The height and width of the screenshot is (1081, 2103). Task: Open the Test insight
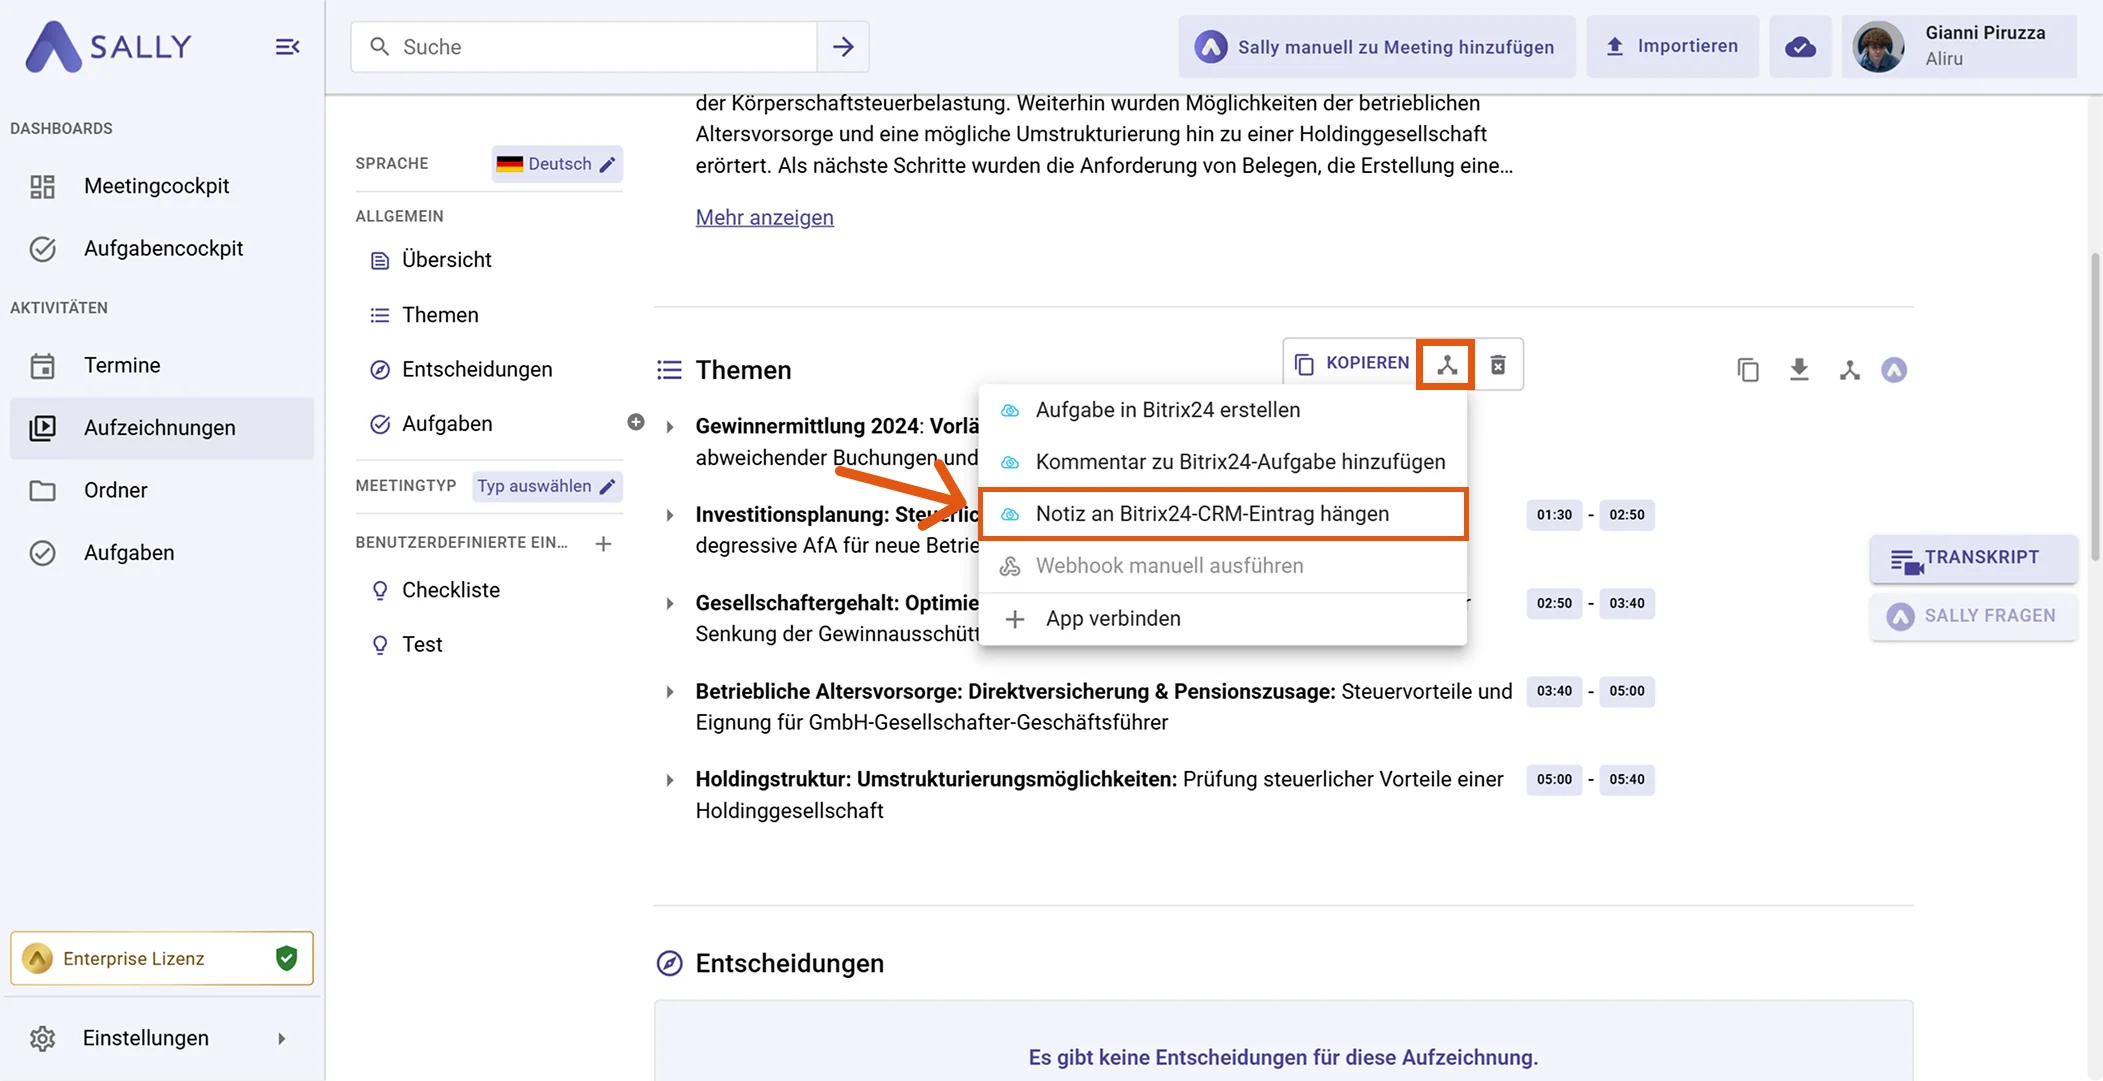click(x=422, y=645)
